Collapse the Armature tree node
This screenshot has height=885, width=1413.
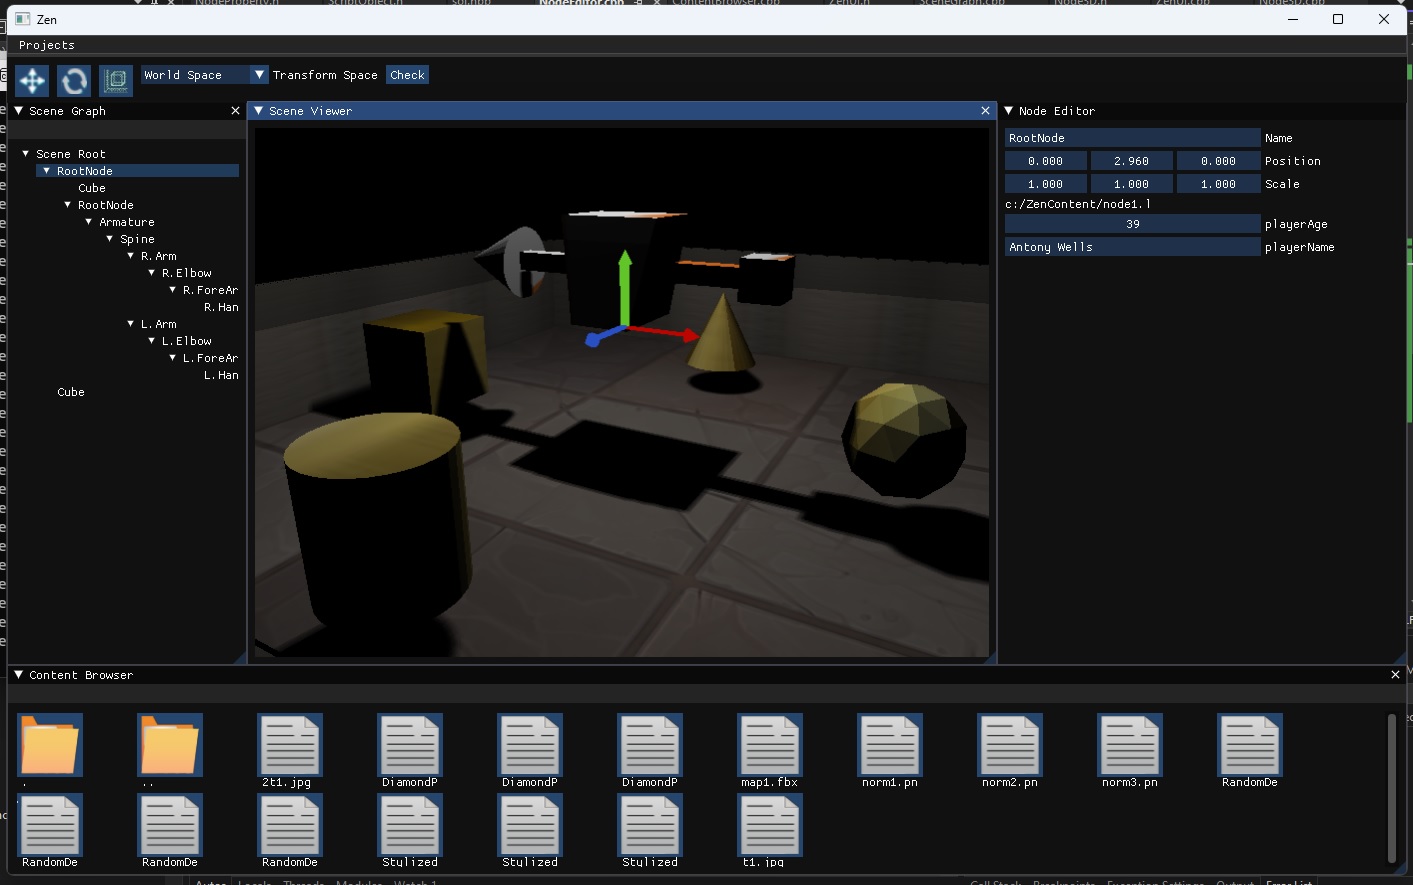(89, 222)
